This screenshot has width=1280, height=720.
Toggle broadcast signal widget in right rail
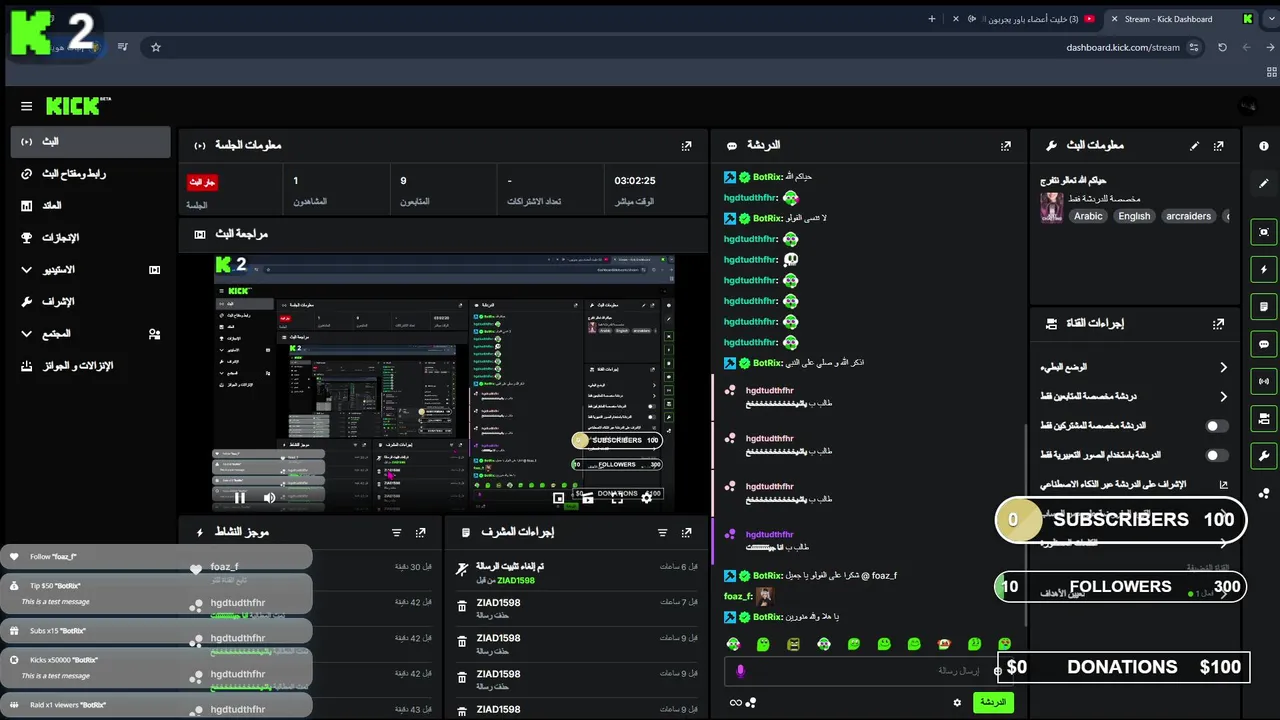(1264, 381)
